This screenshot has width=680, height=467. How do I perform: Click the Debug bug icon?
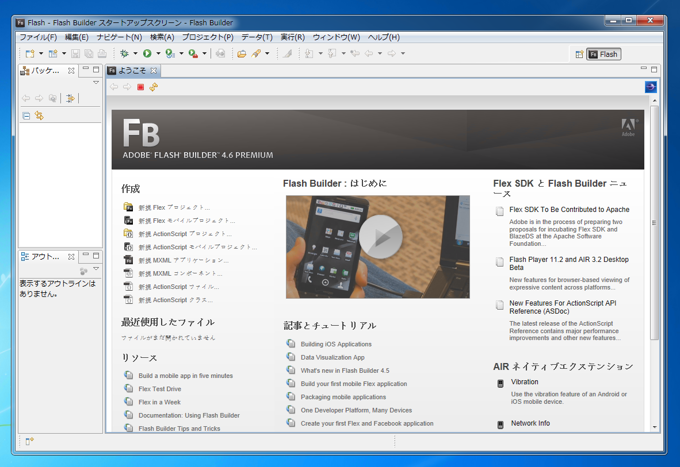[124, 53]
